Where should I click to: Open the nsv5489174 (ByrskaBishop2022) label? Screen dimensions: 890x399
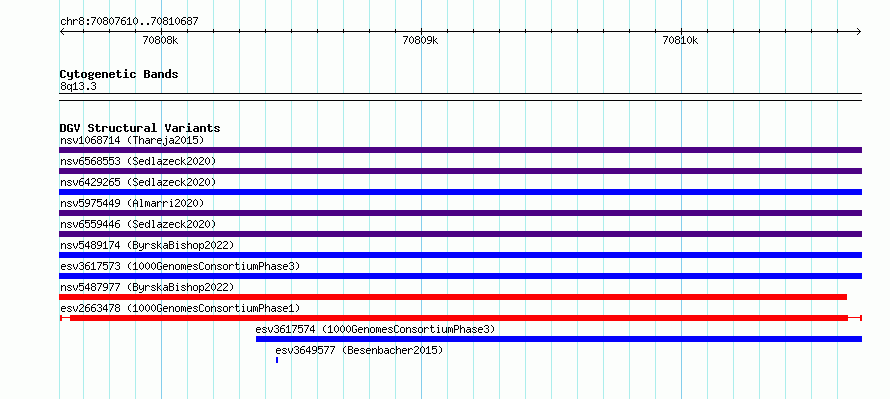(x=147, y=245)
